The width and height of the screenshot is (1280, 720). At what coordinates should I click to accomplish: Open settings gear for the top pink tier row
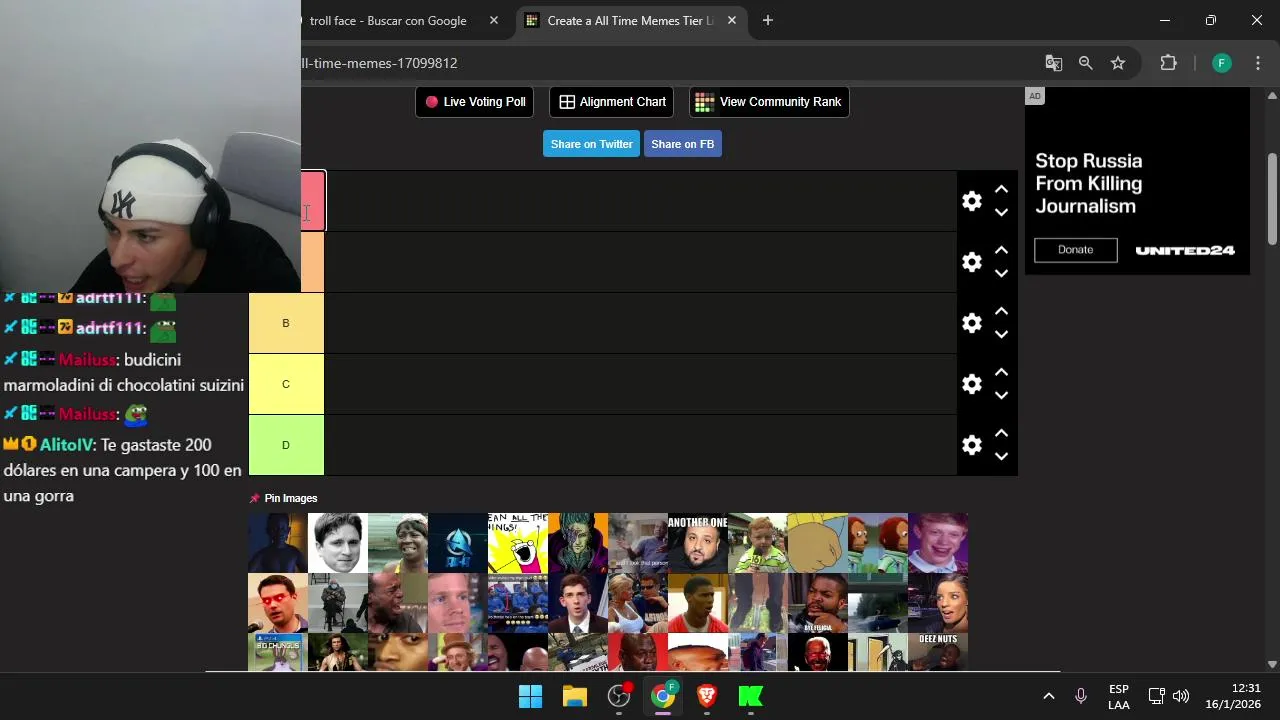[972, 201]
